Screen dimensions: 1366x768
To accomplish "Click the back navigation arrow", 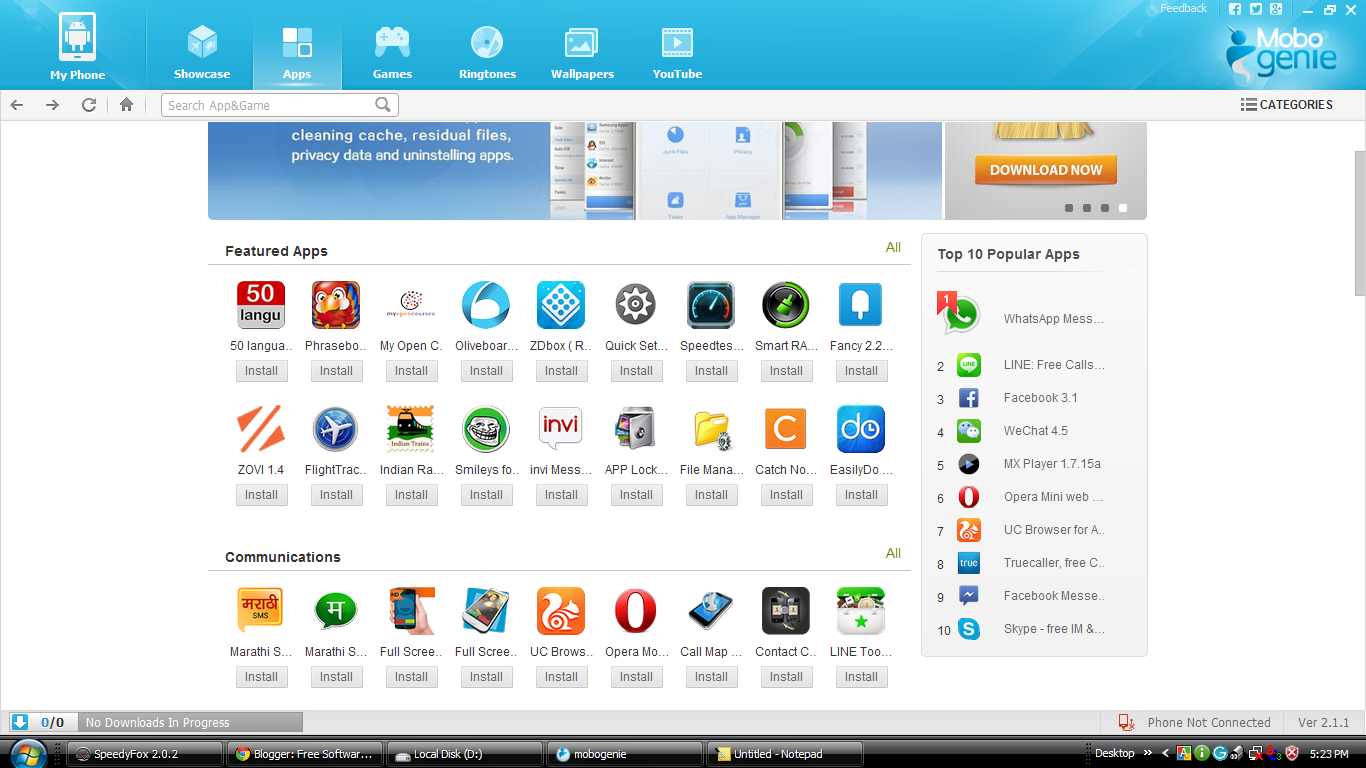I will pos(18,104).
